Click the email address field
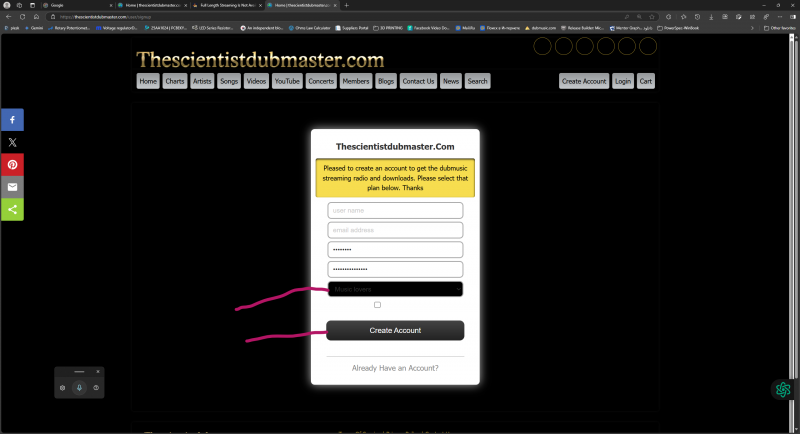Image resolution: width=800 pixels, height=434 pixels. click(x=395, y=230)
